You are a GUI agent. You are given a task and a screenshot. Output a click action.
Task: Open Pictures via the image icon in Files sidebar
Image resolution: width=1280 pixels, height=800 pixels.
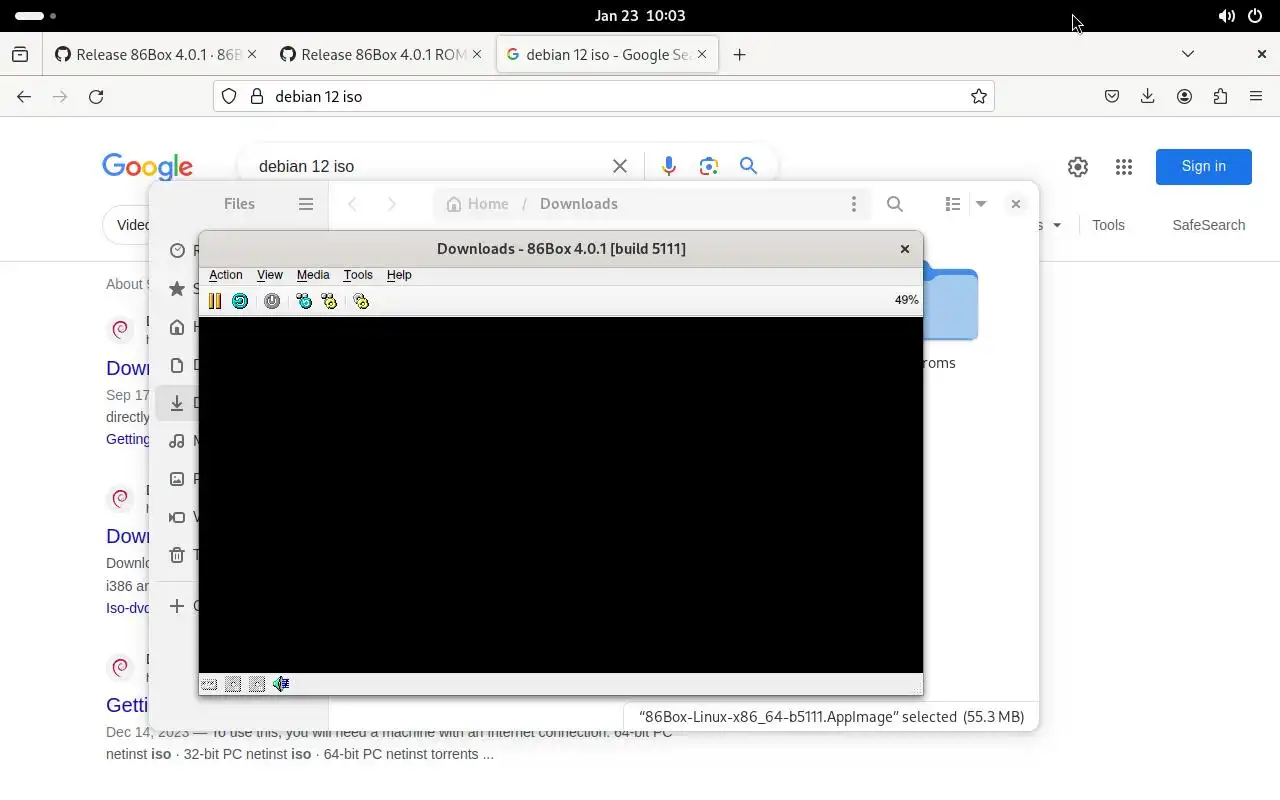(x=177, y=479)
